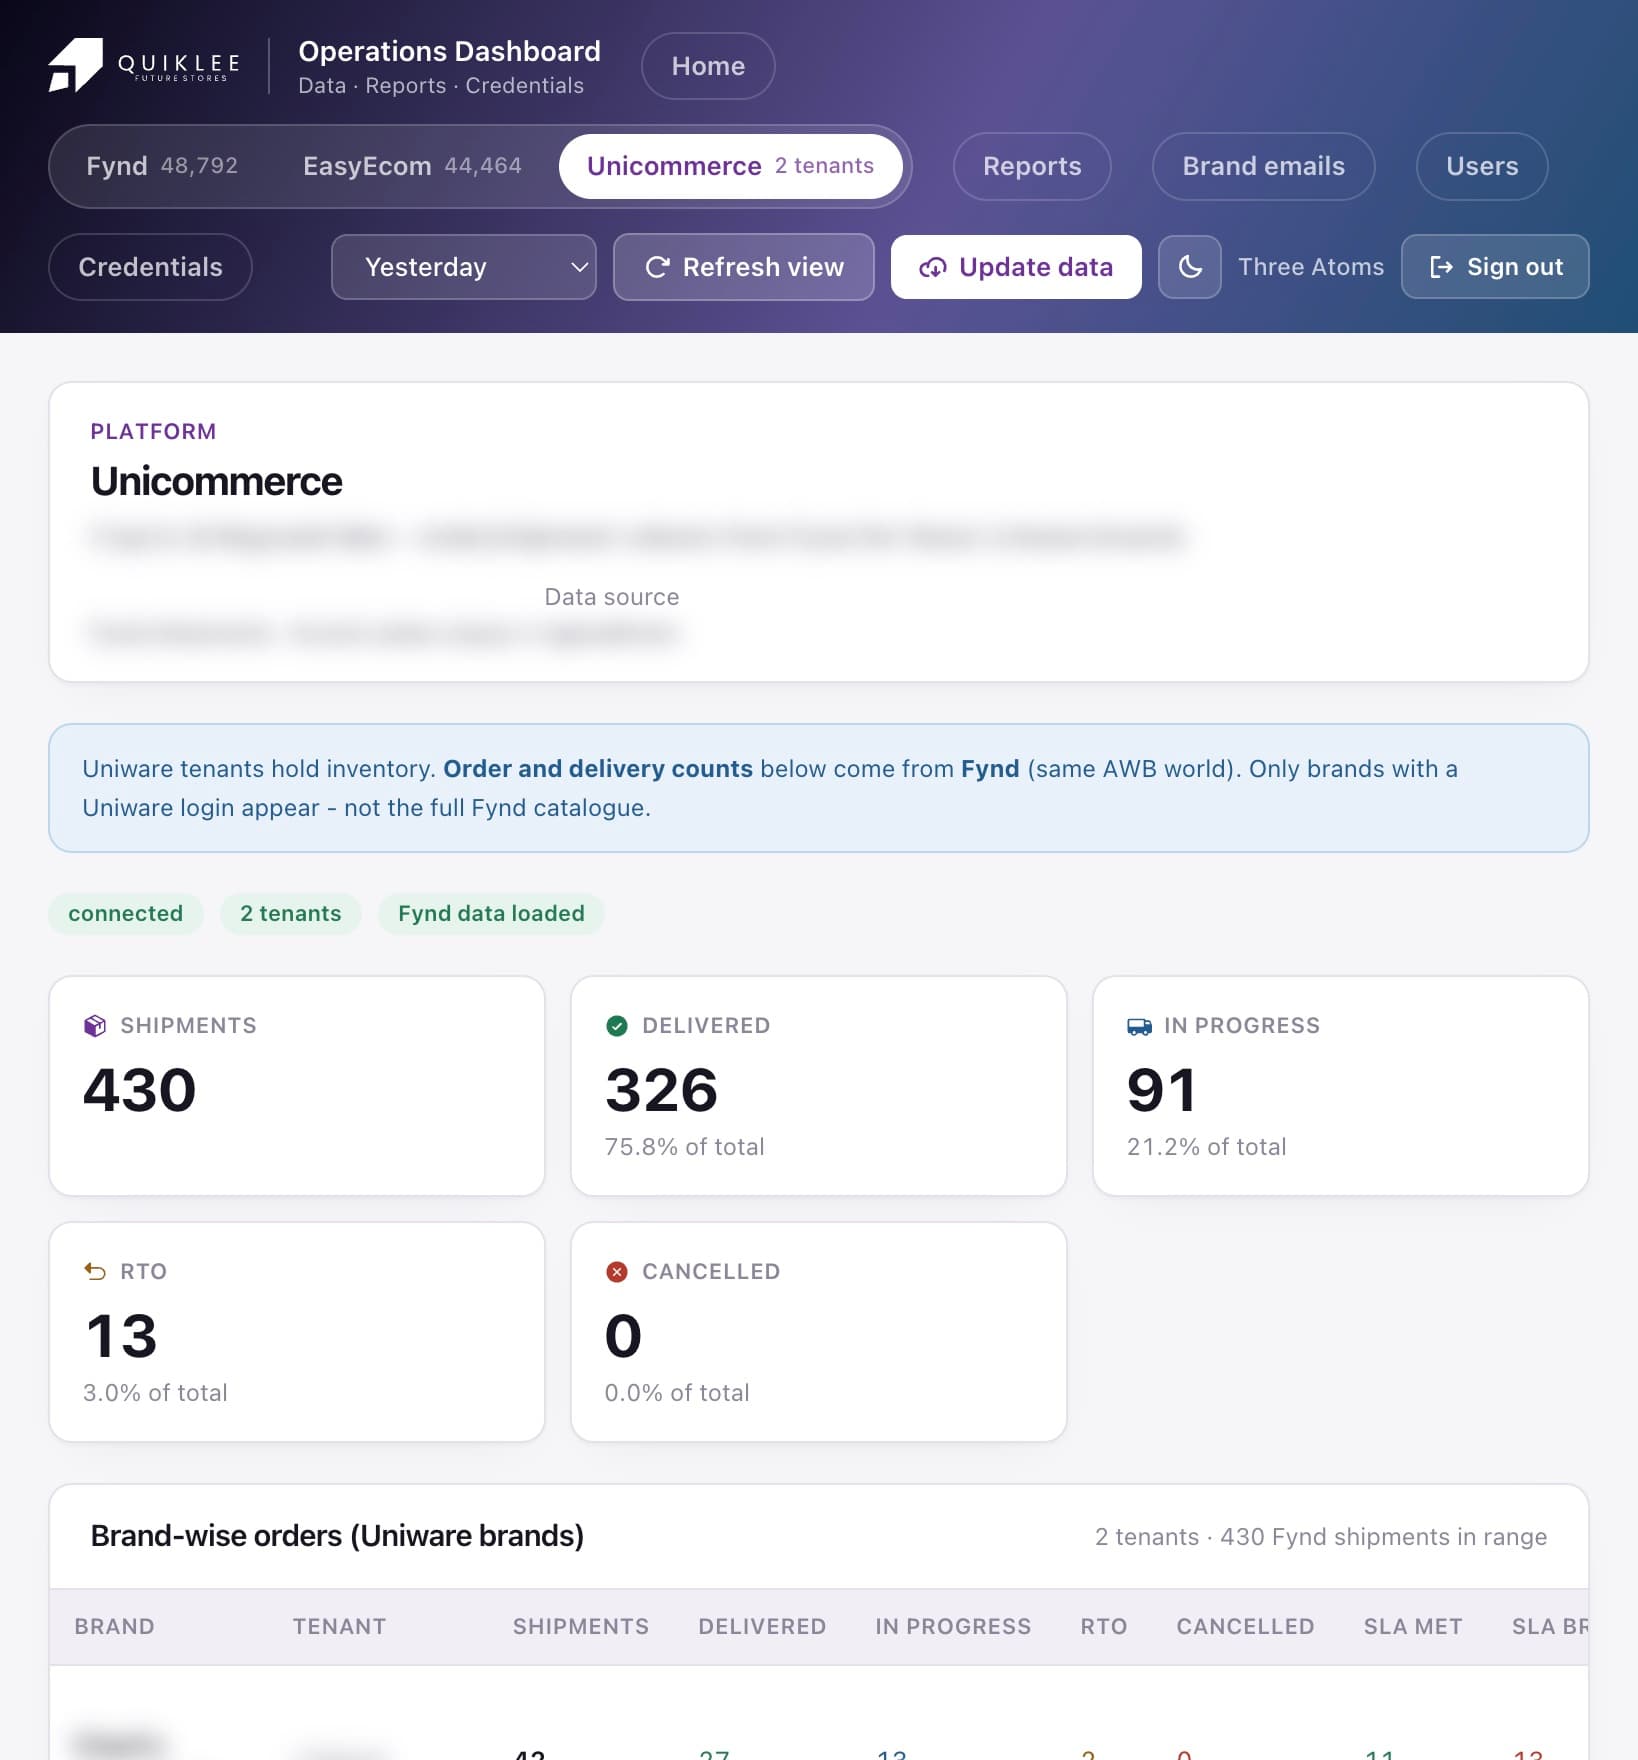Expand the date dropdown chevron arrow

(578, 268)
